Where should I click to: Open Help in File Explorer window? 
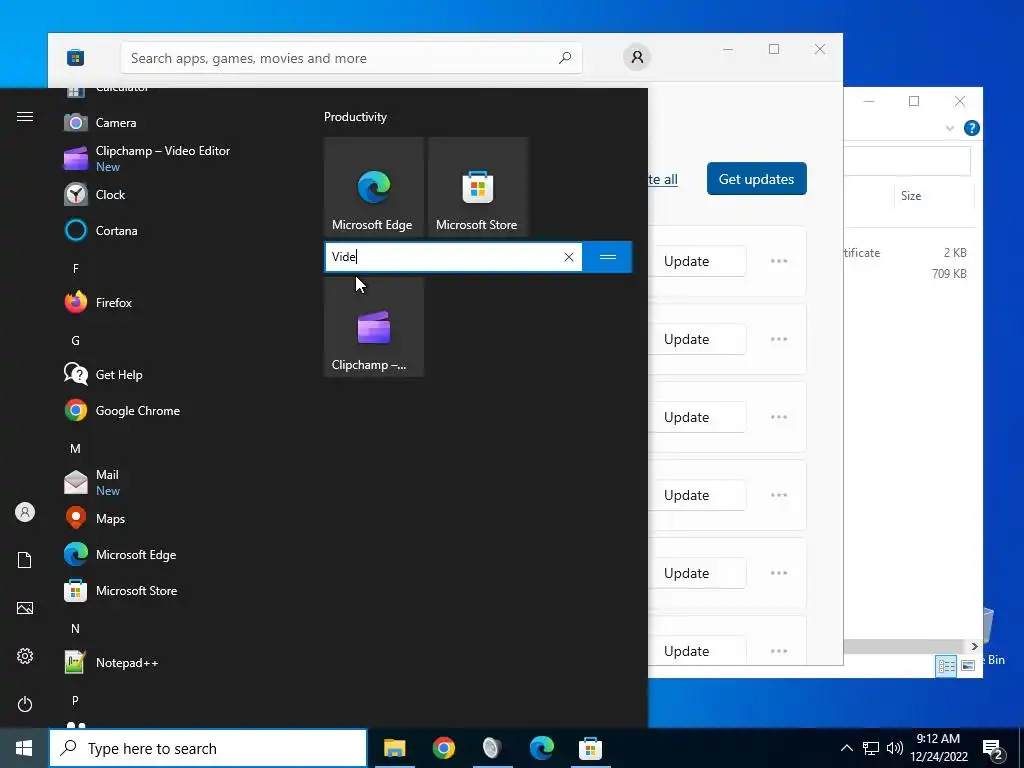971,128
